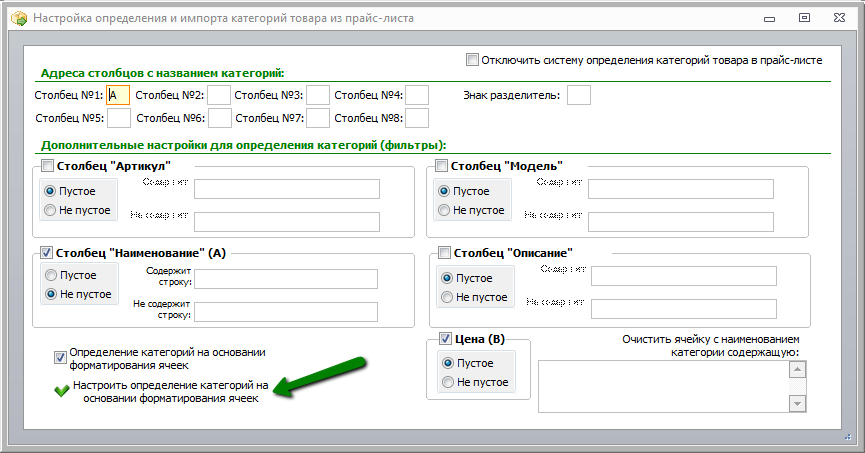Focus the Знак разделитель field
Image resolution: width=865 pixels, height=453 pixels.
point(579,95)
